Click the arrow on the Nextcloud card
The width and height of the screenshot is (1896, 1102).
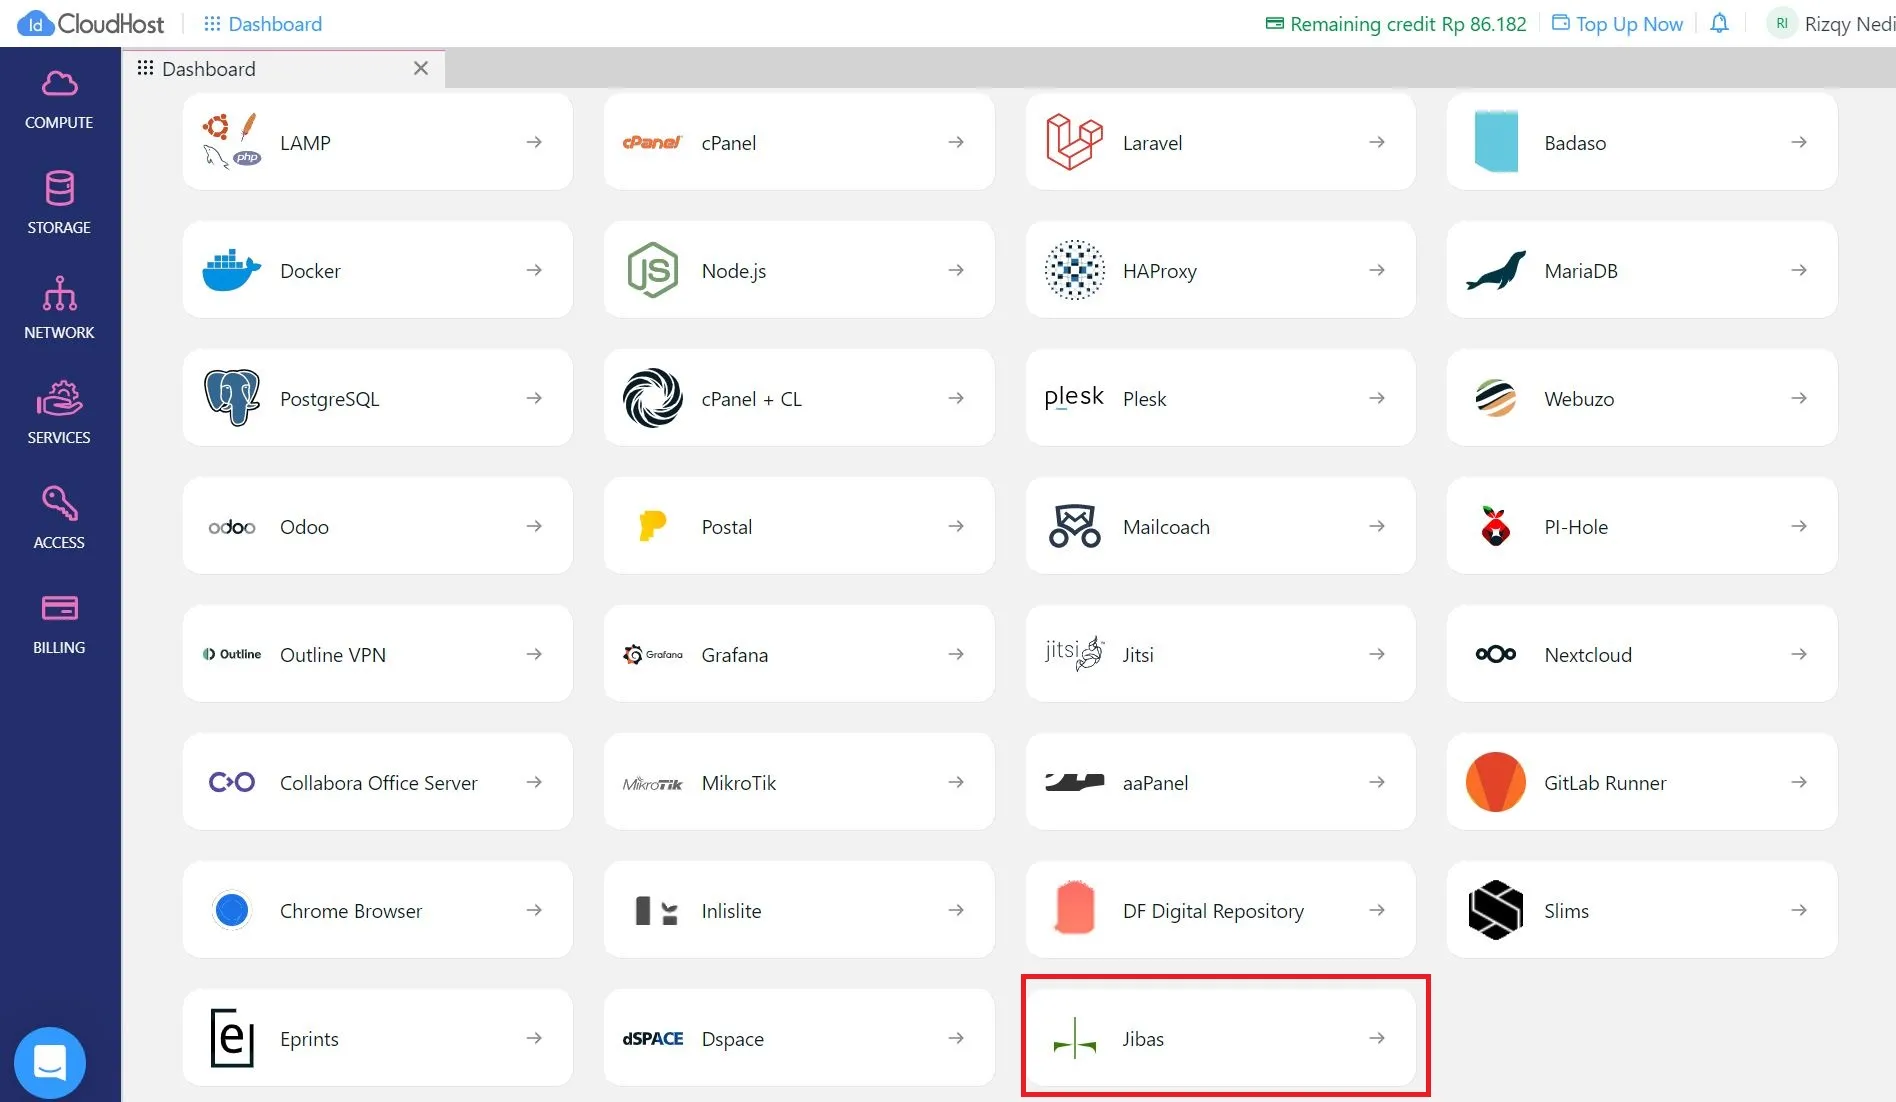pos(1798,654)
